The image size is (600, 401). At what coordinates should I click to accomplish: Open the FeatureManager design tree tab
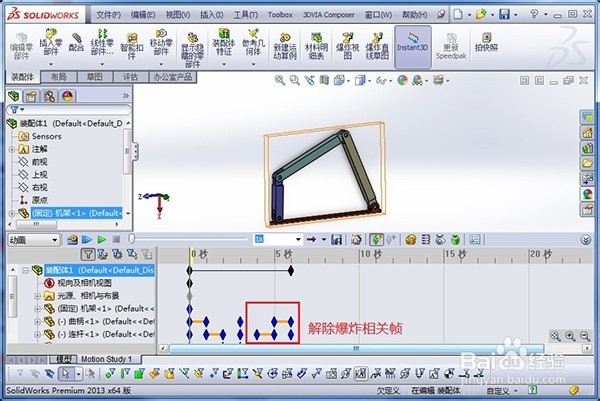click(x=14, y=96)
